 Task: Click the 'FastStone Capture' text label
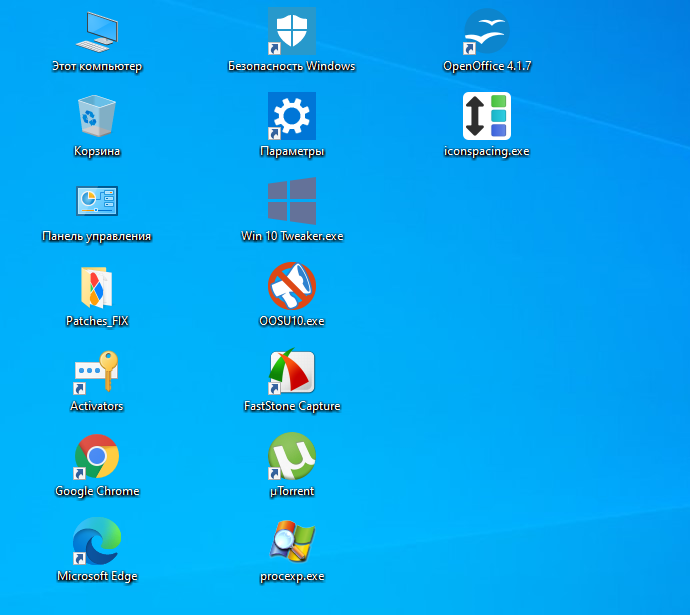(292, 406)
